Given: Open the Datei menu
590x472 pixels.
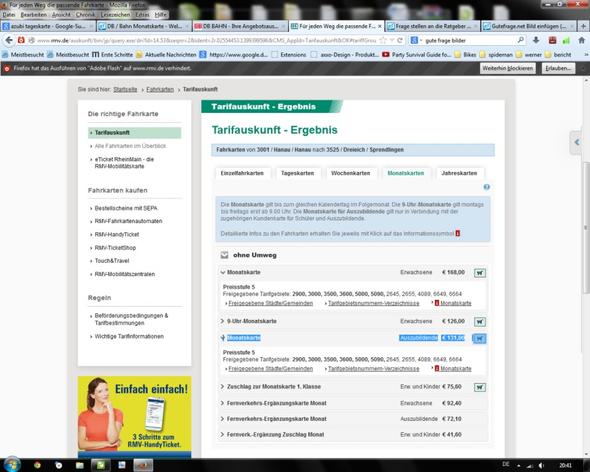Looking at the screenshot, I should [x=9, y=15].
